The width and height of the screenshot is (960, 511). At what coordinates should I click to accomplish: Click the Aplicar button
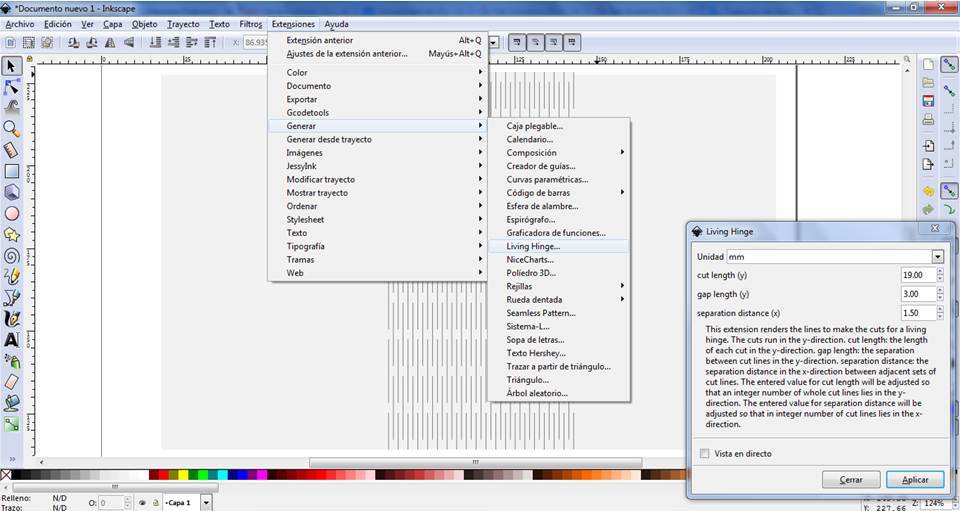tap(915, 480)
